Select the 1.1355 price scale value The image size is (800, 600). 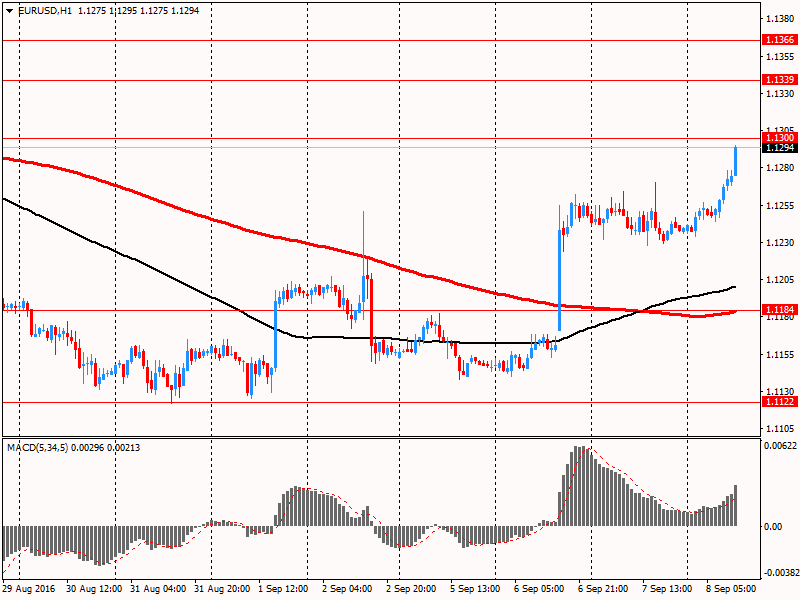coord(780,56)
